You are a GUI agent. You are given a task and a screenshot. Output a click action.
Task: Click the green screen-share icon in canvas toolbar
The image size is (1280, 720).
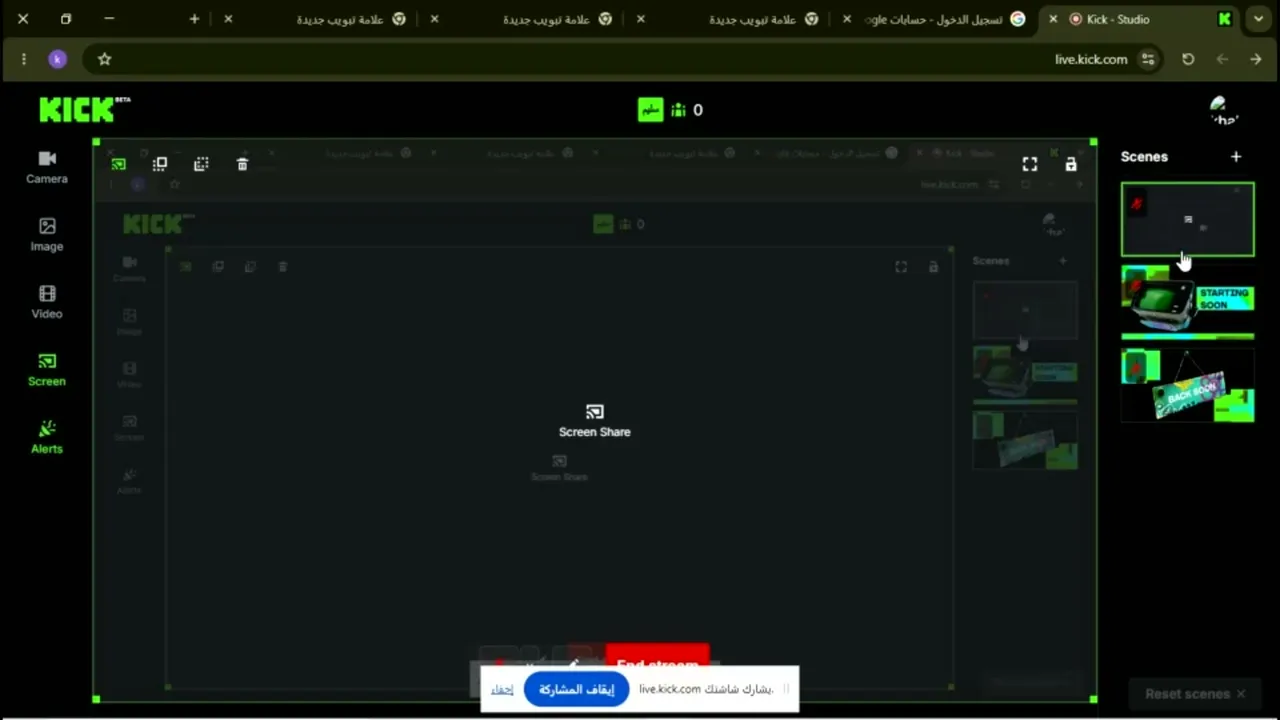click(x=119, y=164)
